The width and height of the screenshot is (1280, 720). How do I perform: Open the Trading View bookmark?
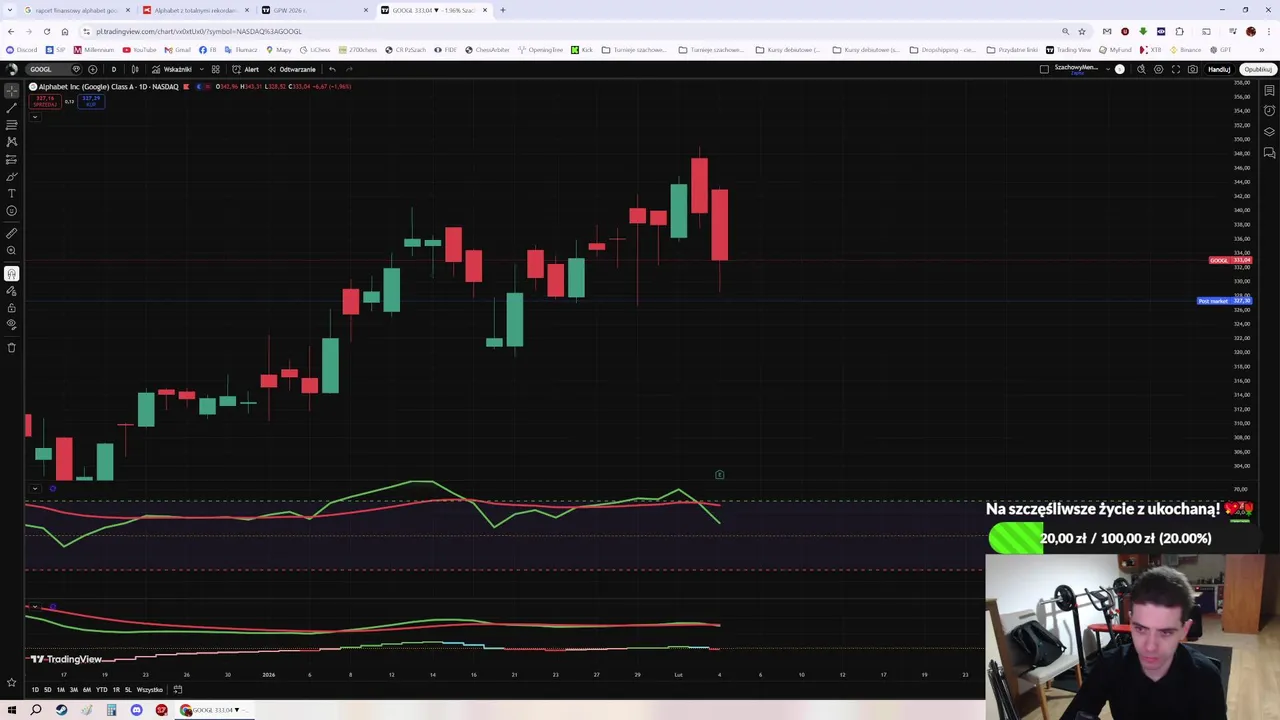pyautogui.click(x=1068, y=50)
